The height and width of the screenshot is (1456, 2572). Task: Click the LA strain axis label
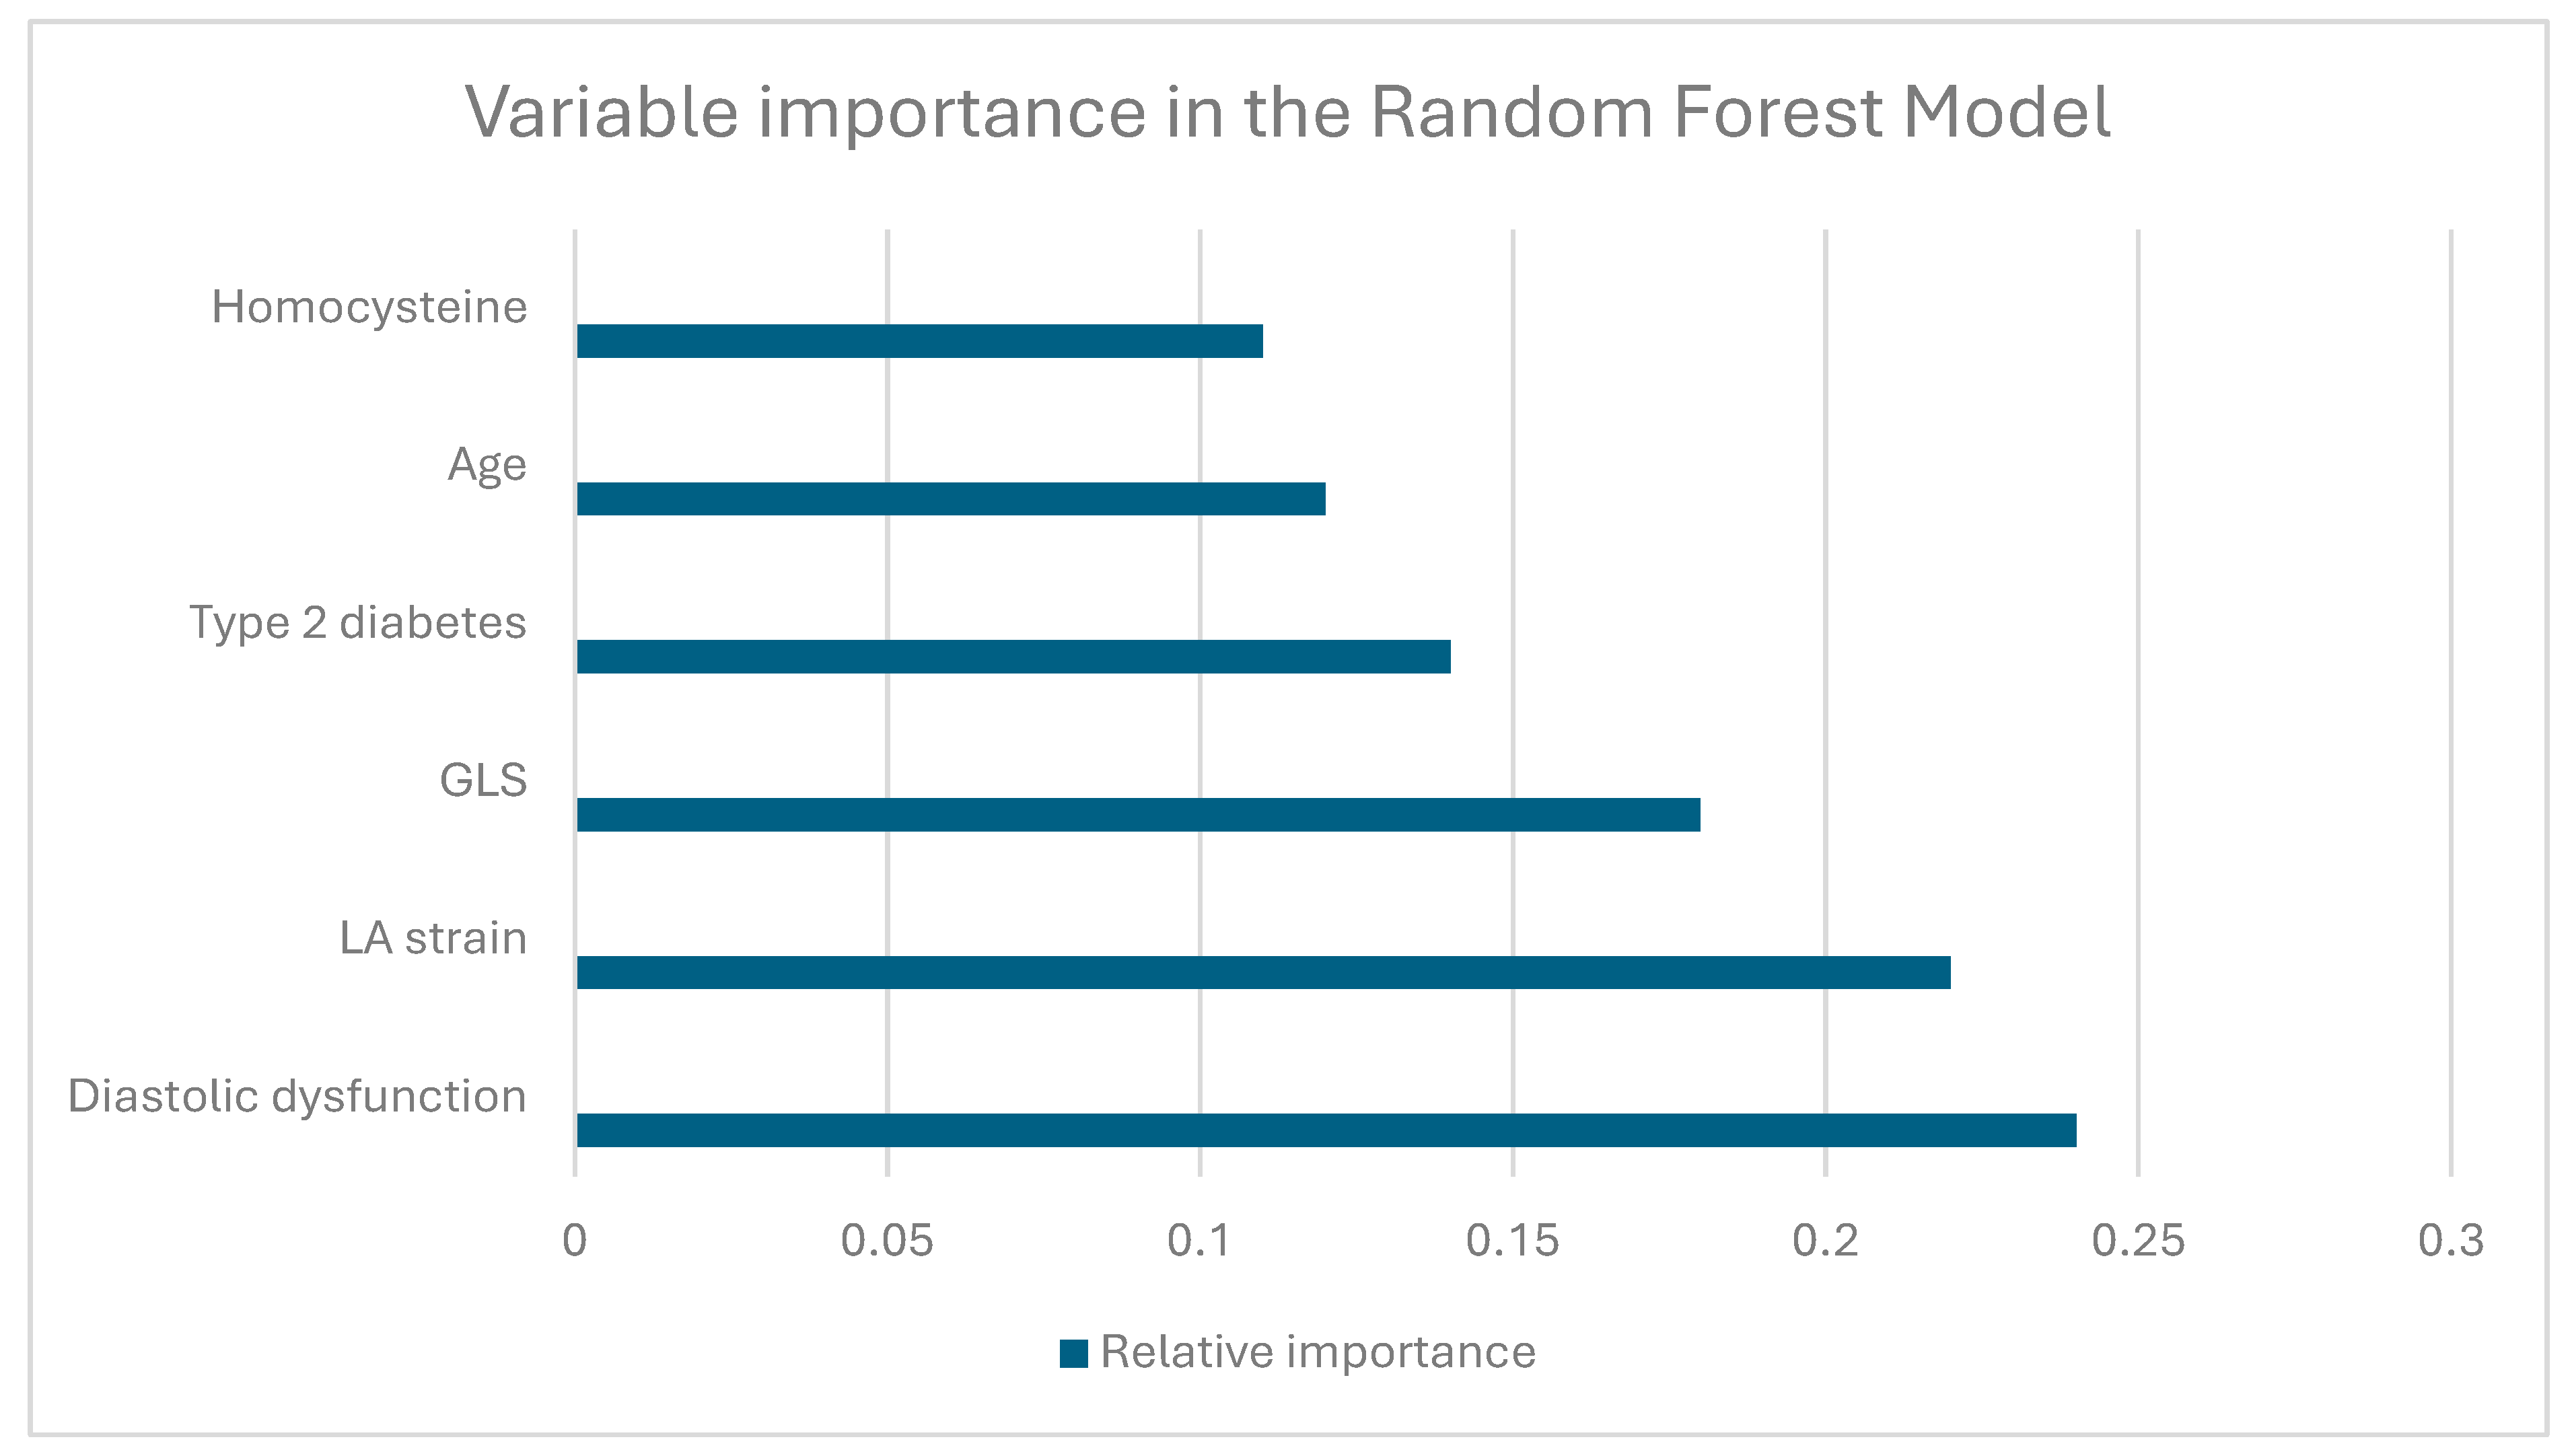(432, 939)
